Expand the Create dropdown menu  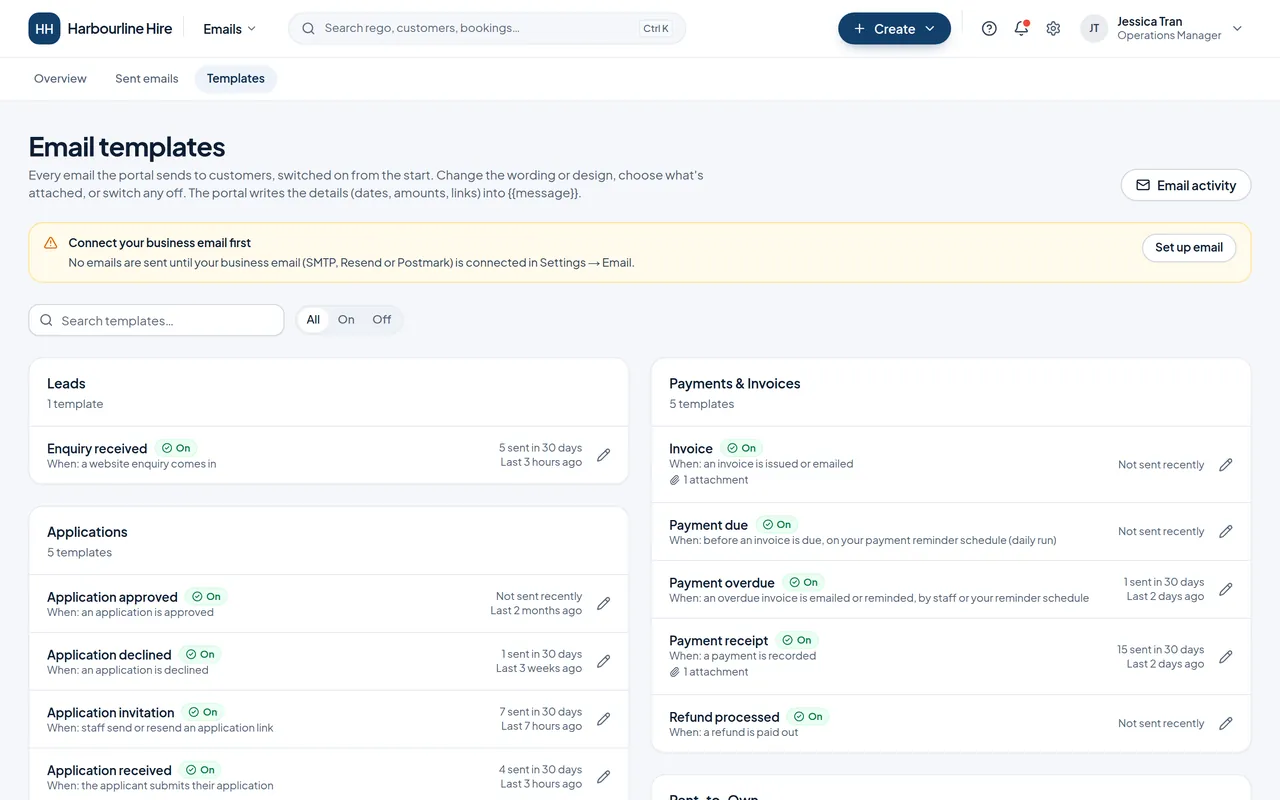click(x=894, y=29)
